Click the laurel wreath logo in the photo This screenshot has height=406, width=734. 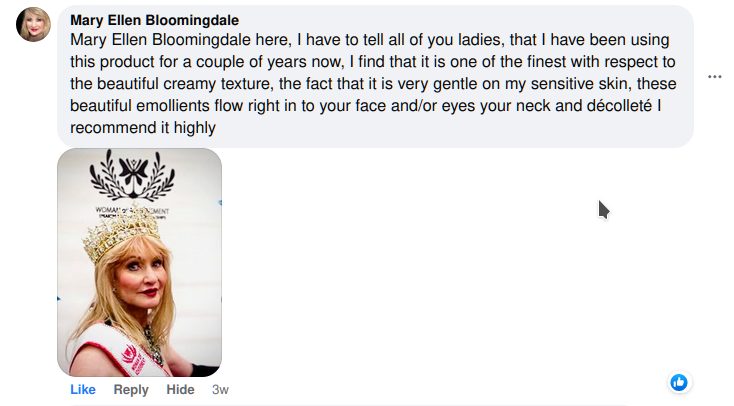[132, 176]
